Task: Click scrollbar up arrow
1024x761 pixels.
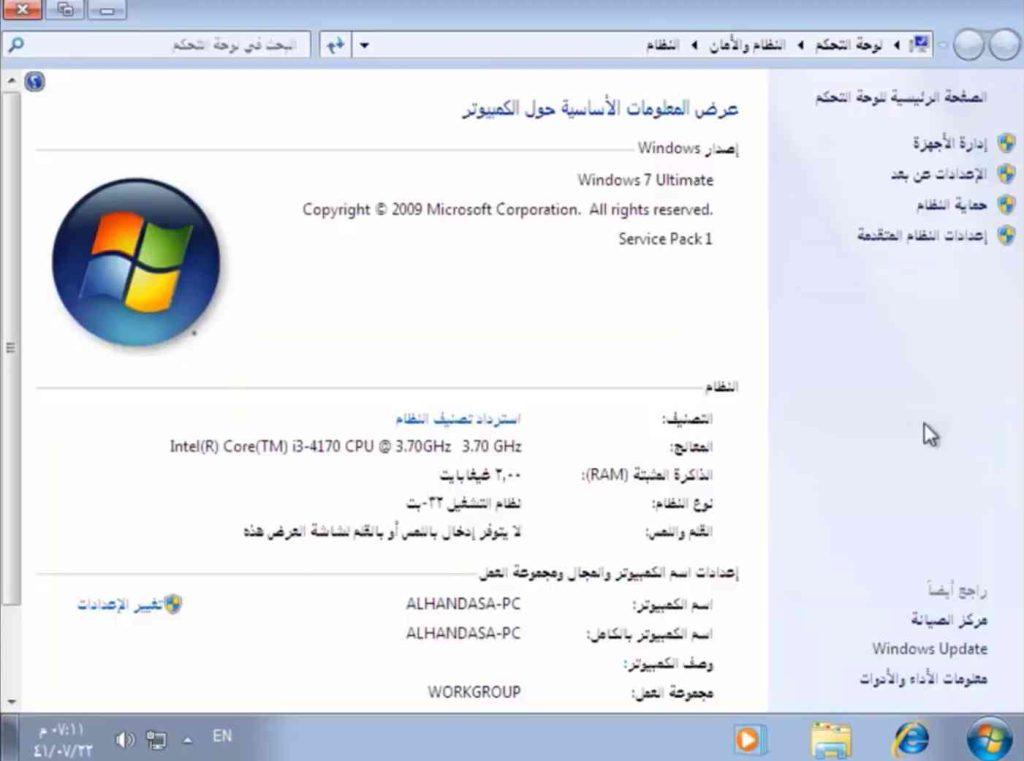Action: pyautogui.click(x=12, y=80)
